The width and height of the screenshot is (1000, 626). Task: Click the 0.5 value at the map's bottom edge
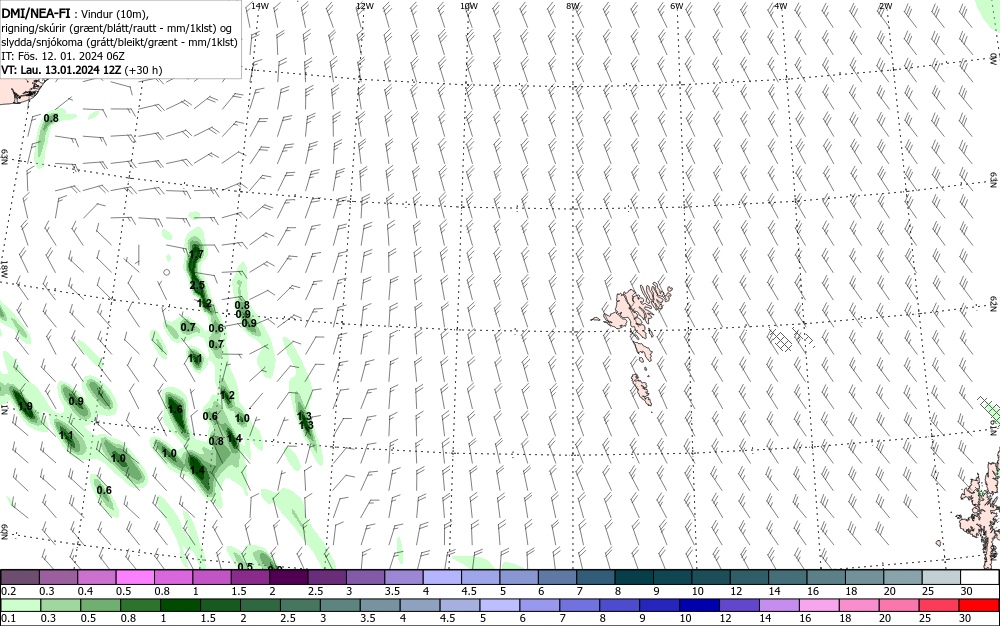245,567
